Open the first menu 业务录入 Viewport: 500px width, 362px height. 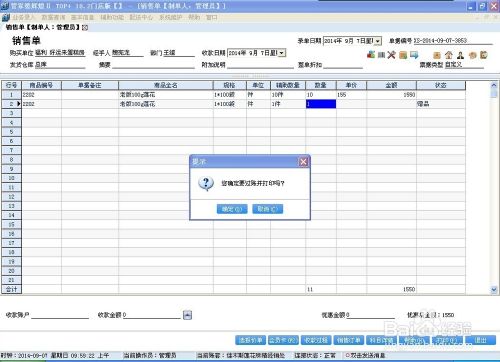(x=23, y=17)
